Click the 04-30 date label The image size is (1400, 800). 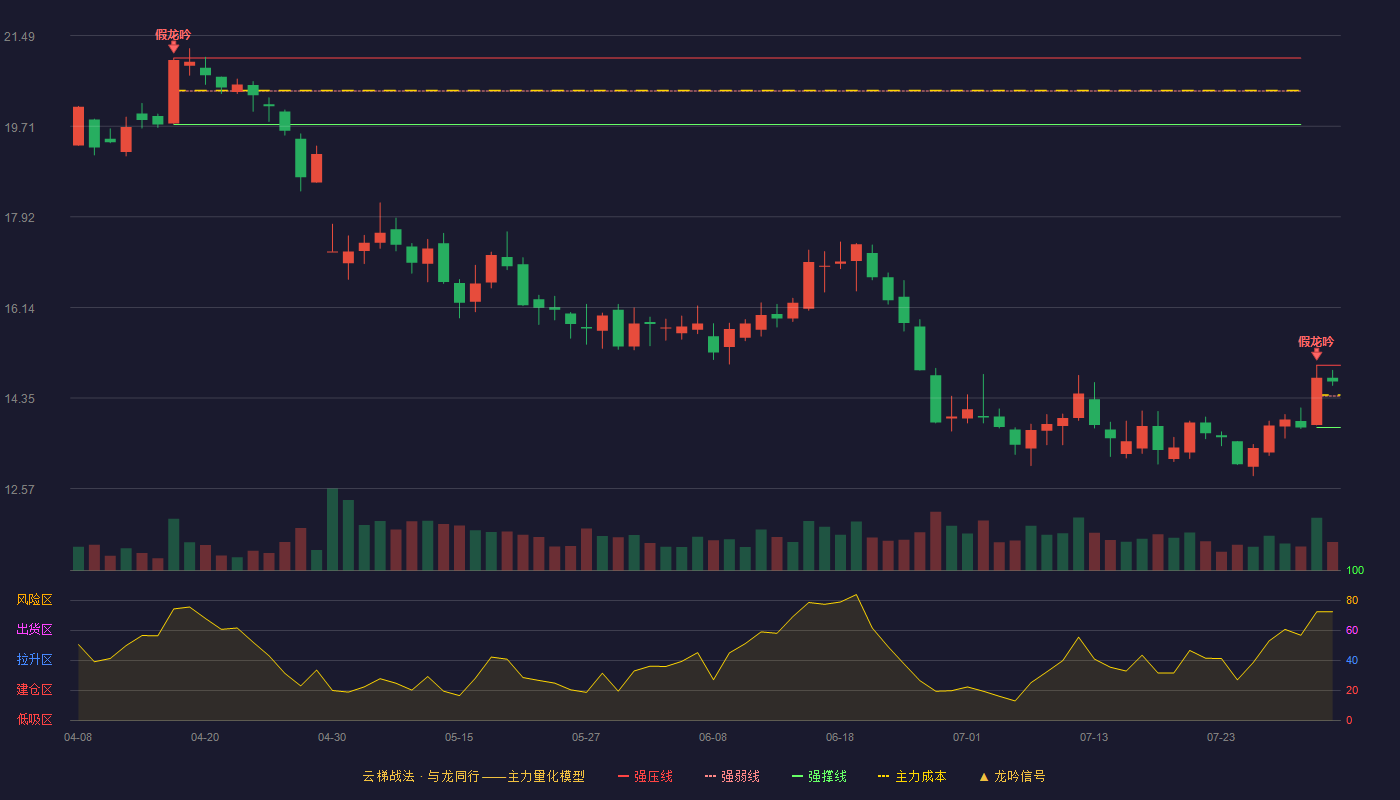point(332,737)
